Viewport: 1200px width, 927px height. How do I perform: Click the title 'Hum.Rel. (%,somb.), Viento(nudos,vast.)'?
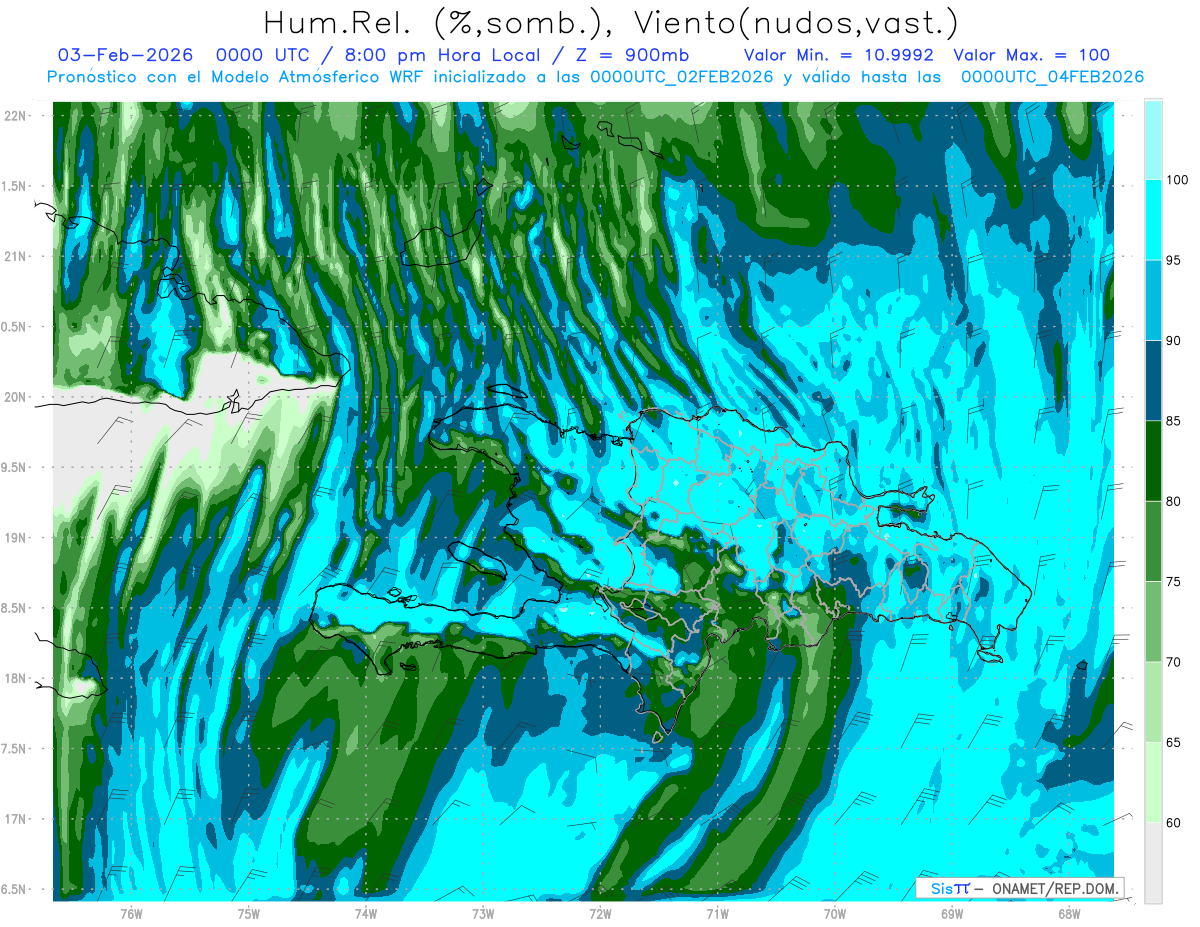click(610, 23)
